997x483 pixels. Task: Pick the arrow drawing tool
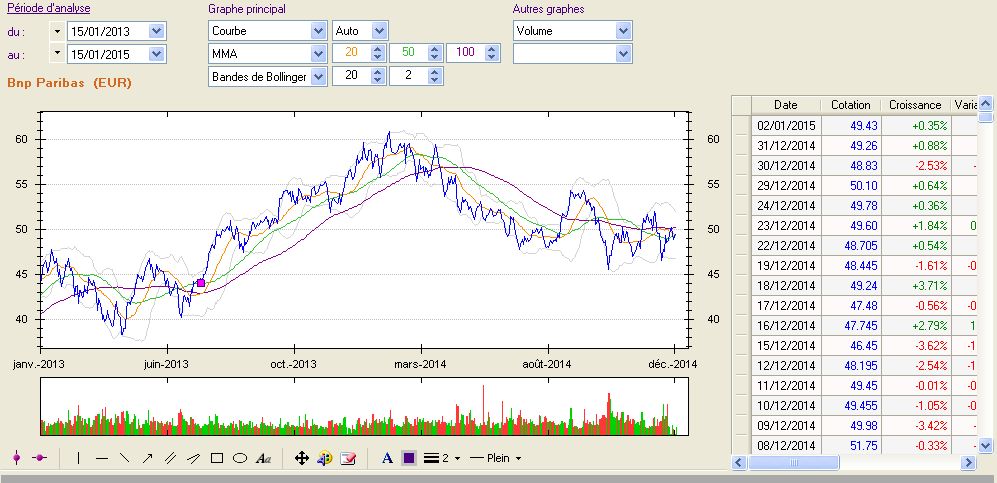(x=147, y=458)
